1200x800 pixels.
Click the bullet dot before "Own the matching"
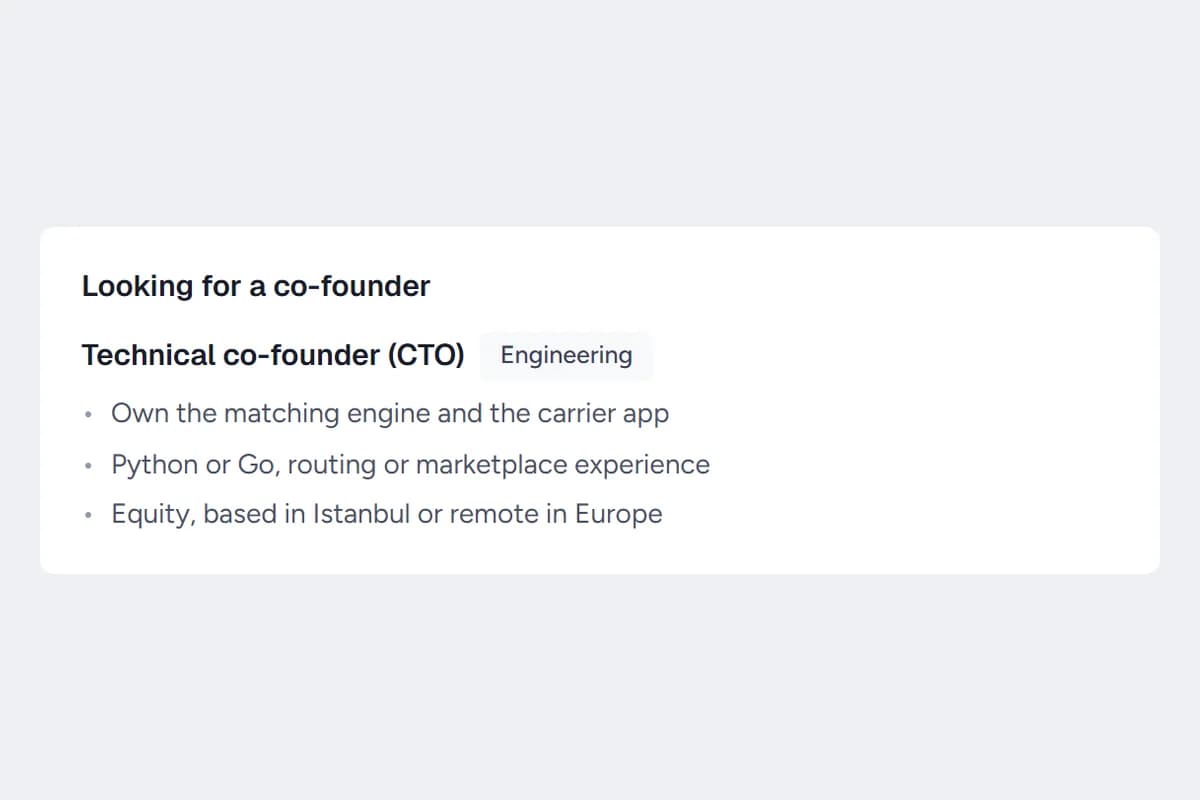click(89, 414)
